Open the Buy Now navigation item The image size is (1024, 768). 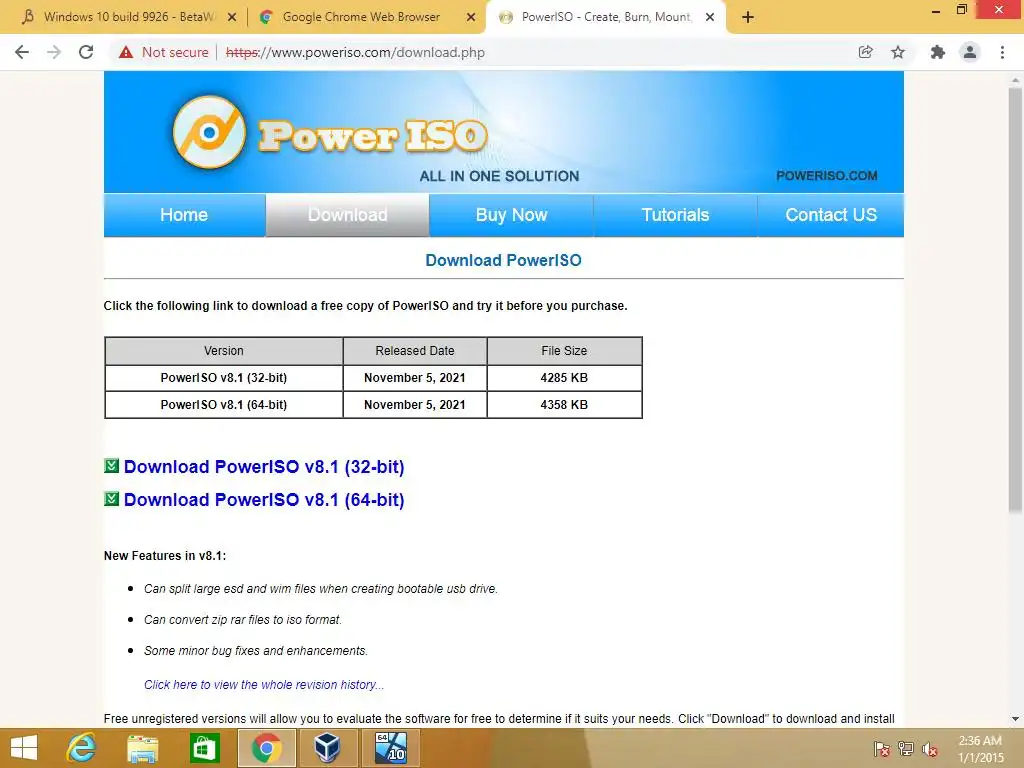pyautogui.click(x=511, y=215)
